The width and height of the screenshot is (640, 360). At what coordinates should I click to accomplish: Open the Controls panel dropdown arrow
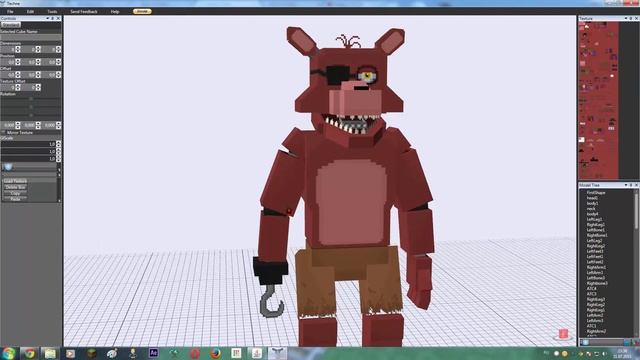pyautogui.click(x=47, y=18)
